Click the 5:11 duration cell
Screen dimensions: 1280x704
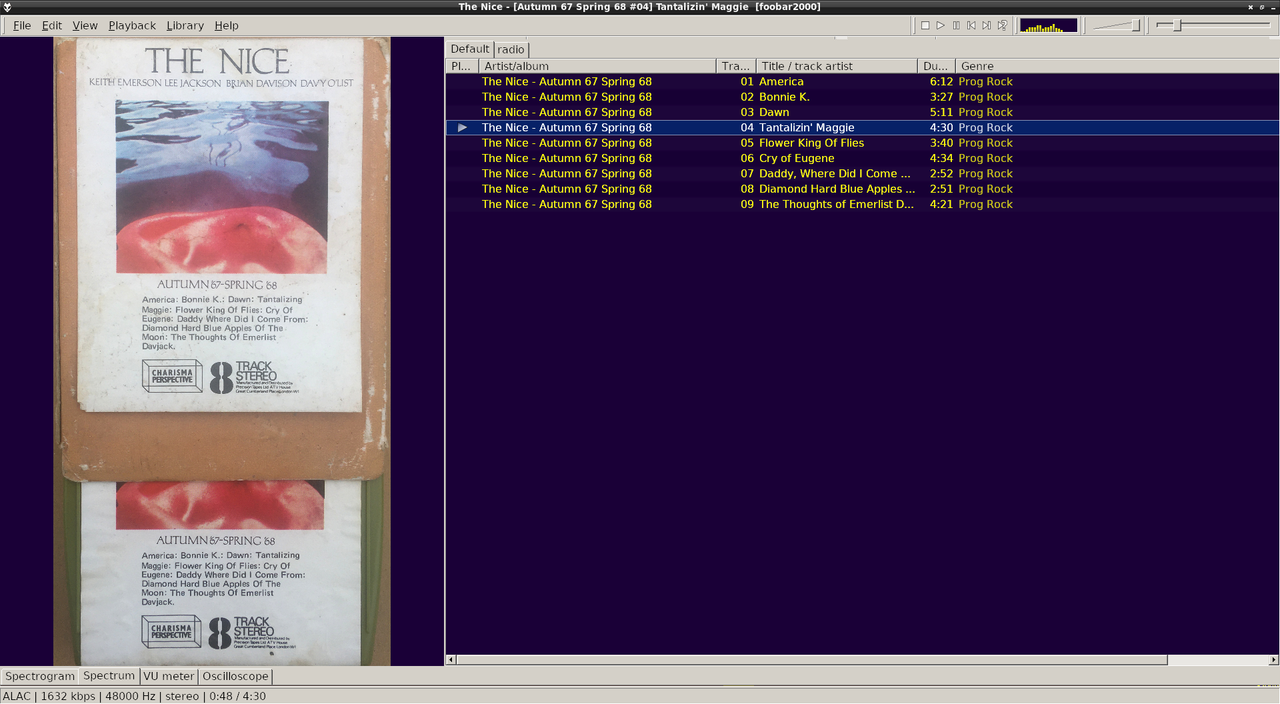tap(941, 112)
